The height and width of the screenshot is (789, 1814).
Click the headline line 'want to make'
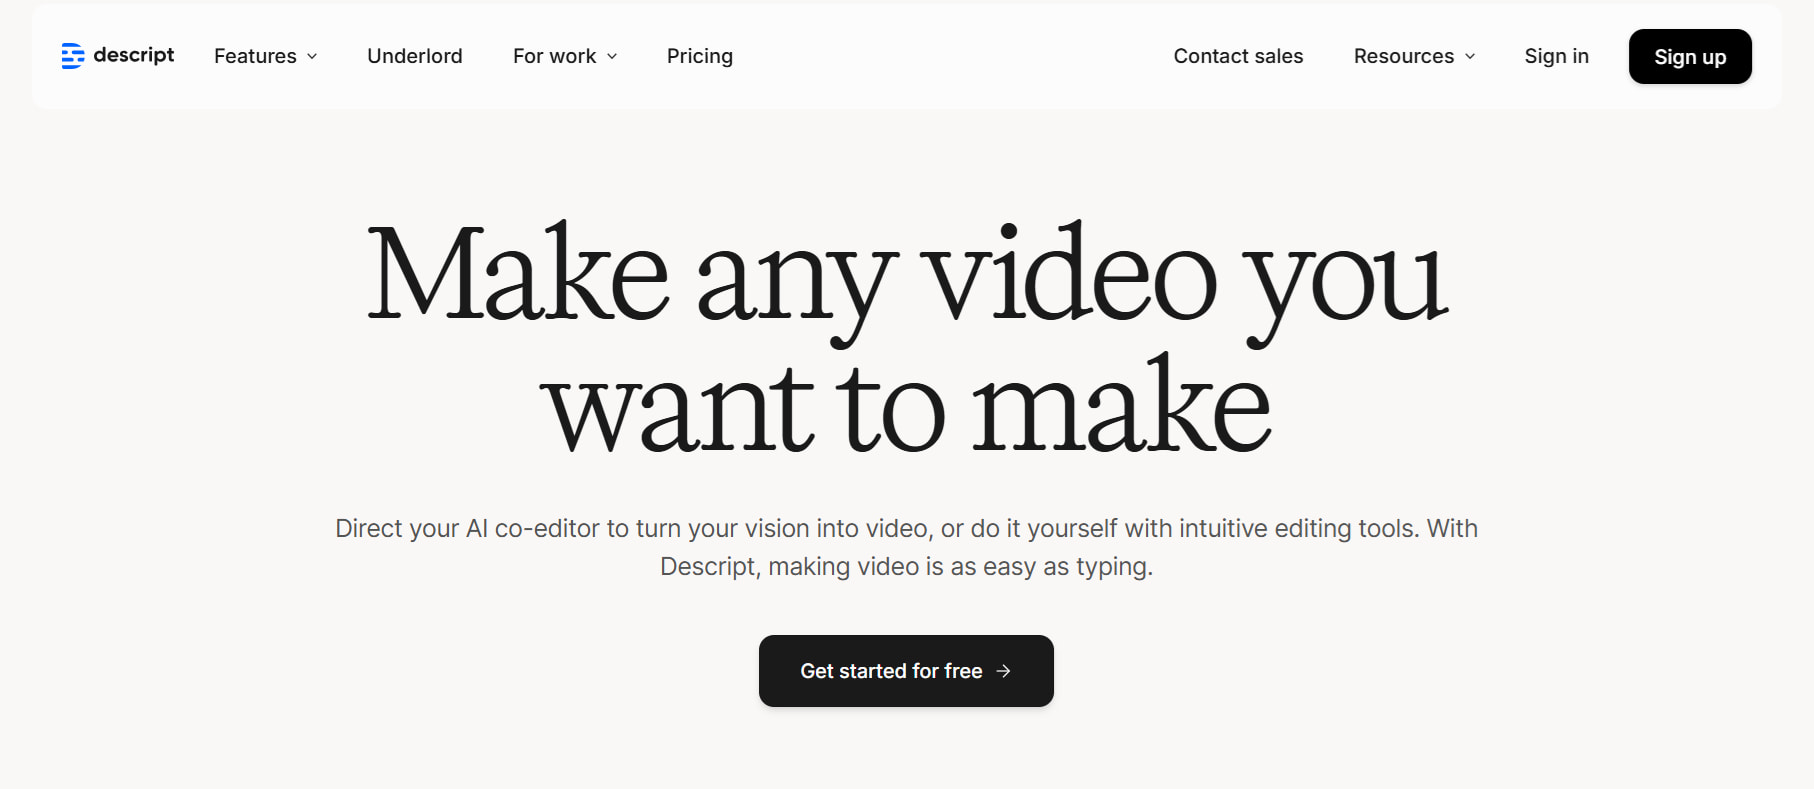point(906,408)
